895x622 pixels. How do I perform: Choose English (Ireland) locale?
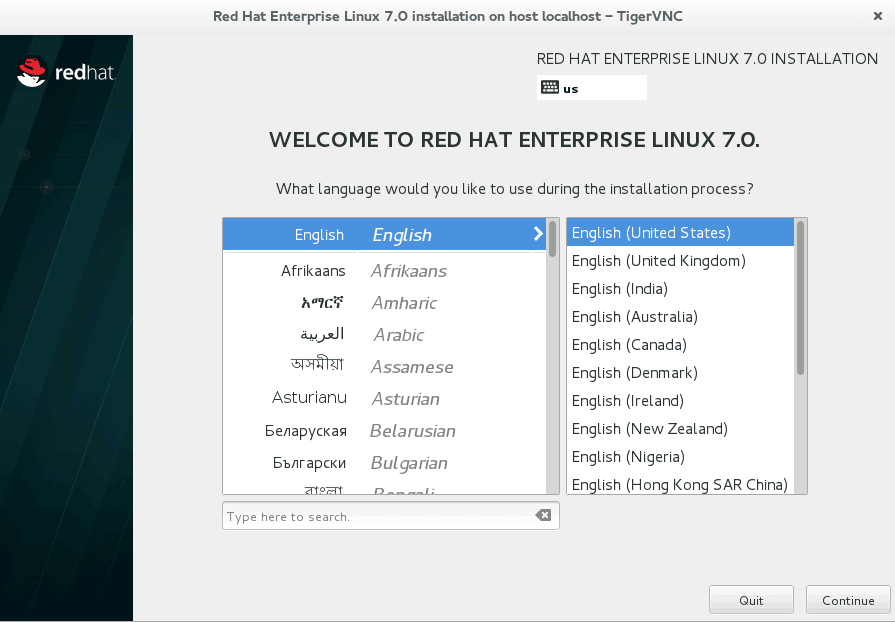[680, 401]
